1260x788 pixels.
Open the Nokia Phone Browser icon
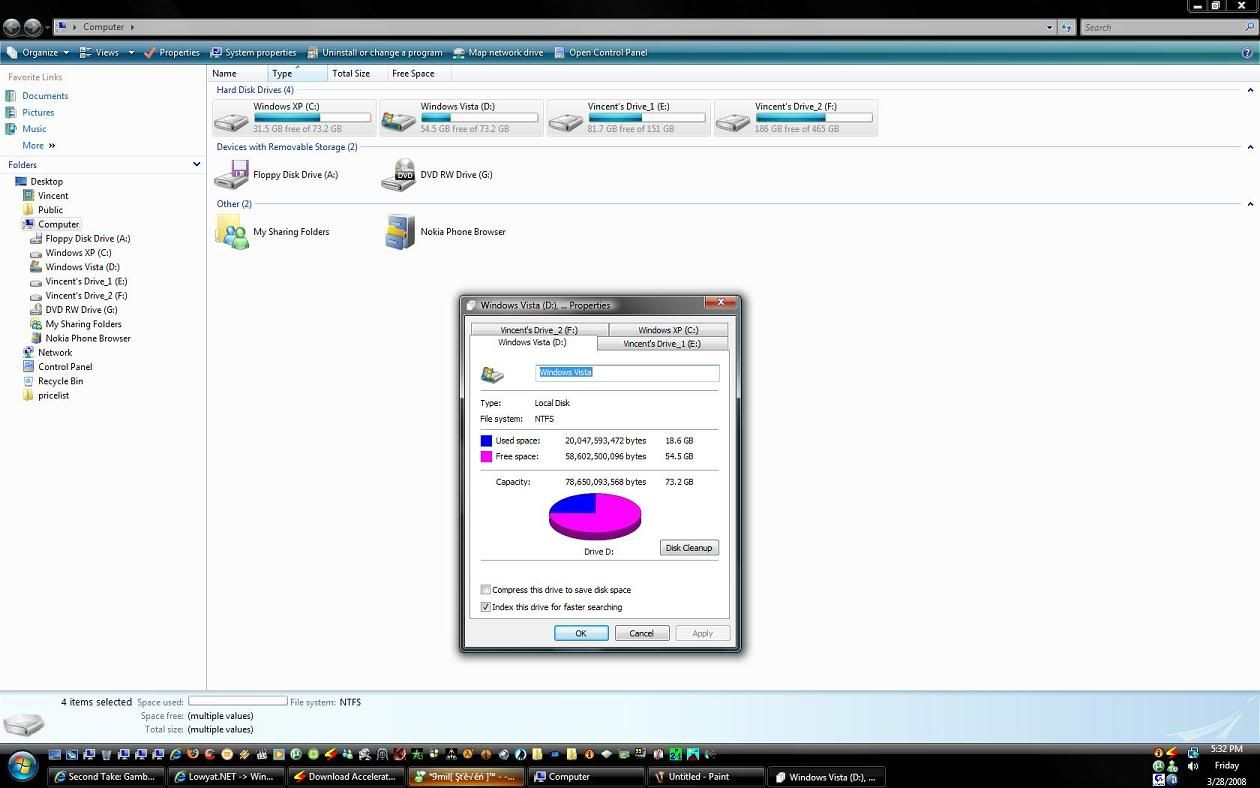pos(399,232)
